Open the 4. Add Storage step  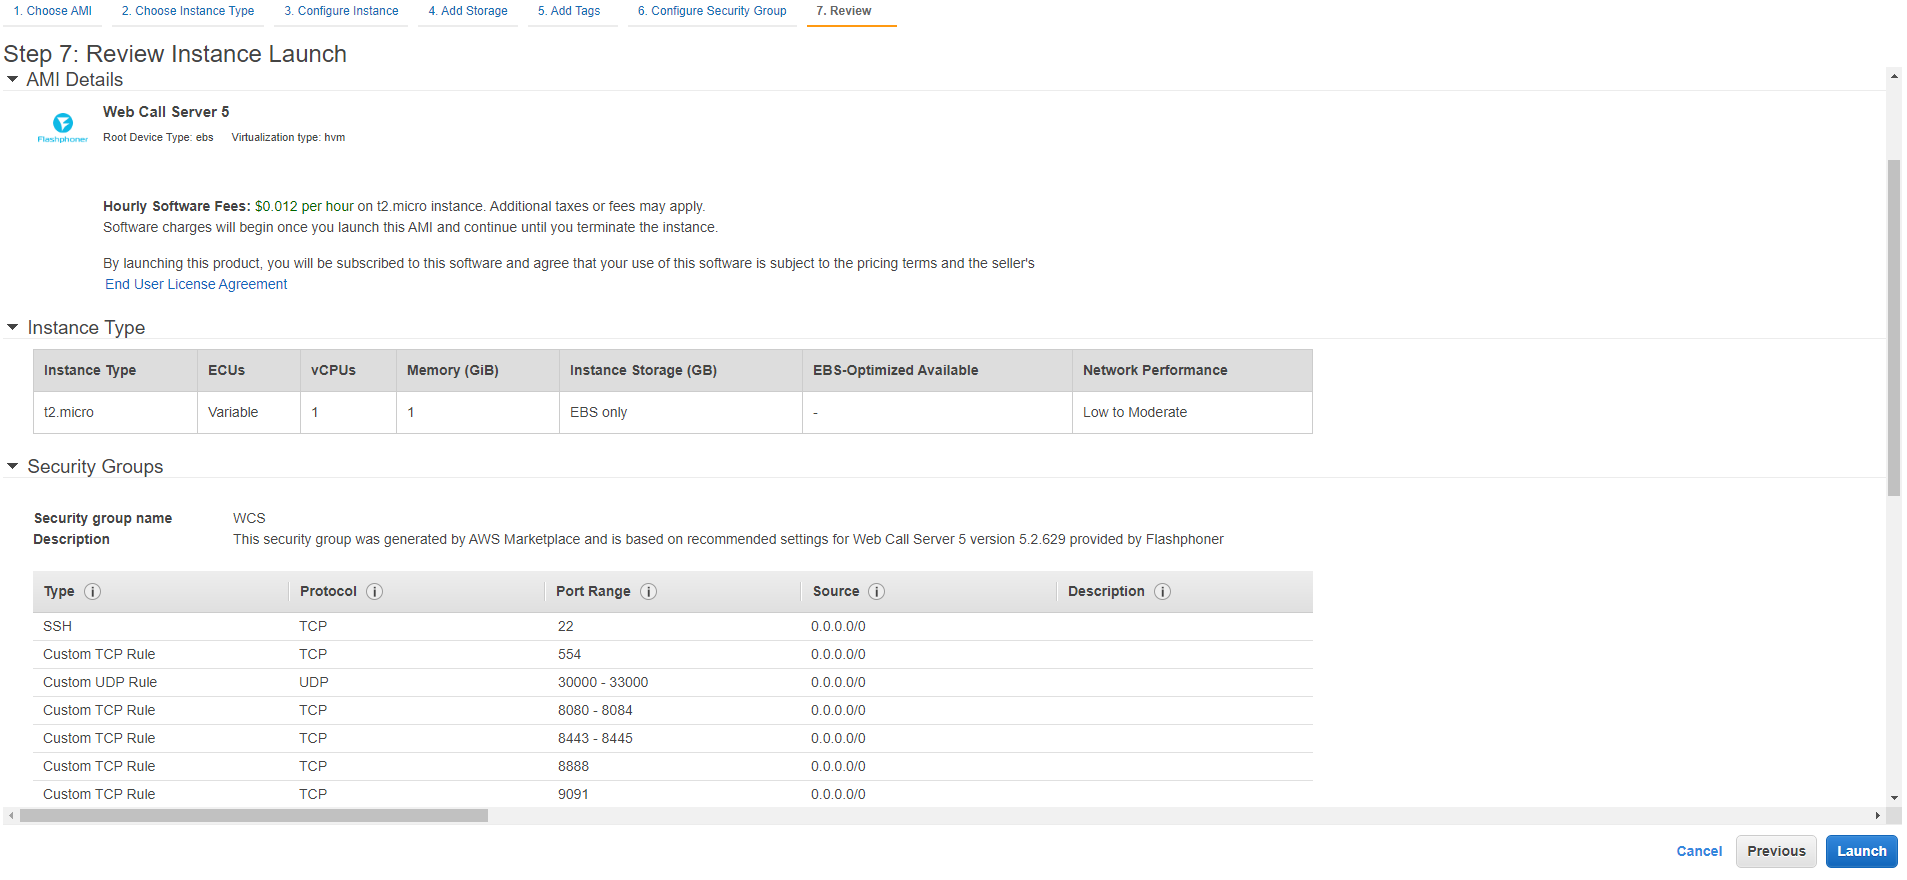tap(468, 11)
